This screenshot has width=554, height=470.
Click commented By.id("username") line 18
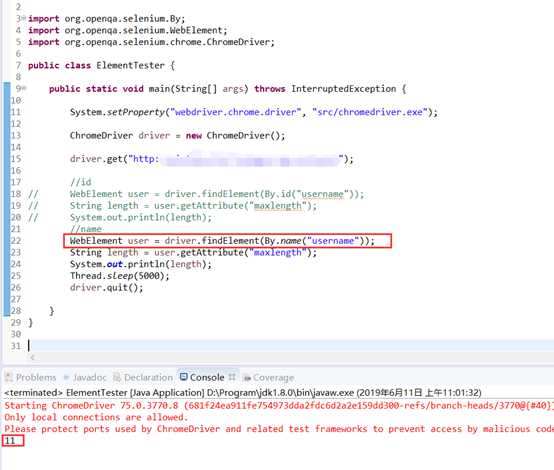tap(217, 194)
